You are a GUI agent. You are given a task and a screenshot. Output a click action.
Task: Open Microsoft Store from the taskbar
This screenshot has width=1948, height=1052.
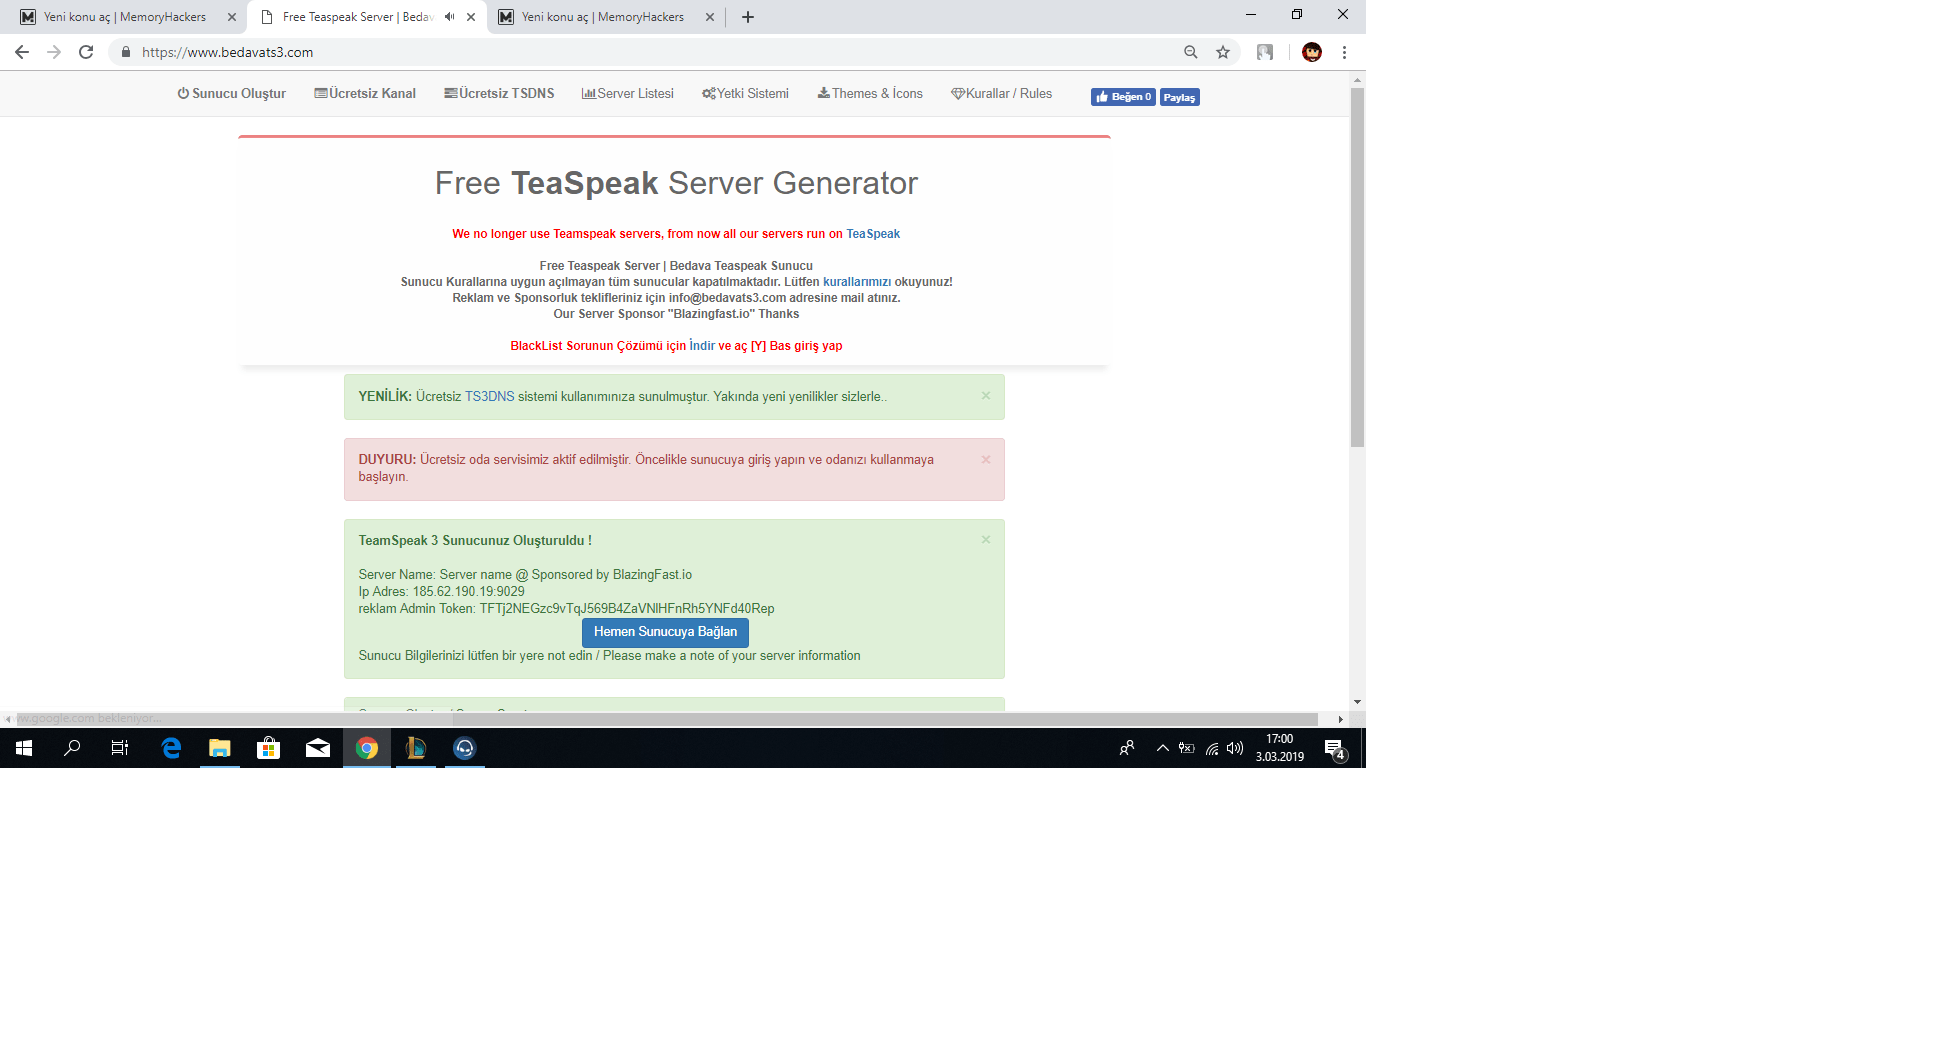tap(269, 748)
